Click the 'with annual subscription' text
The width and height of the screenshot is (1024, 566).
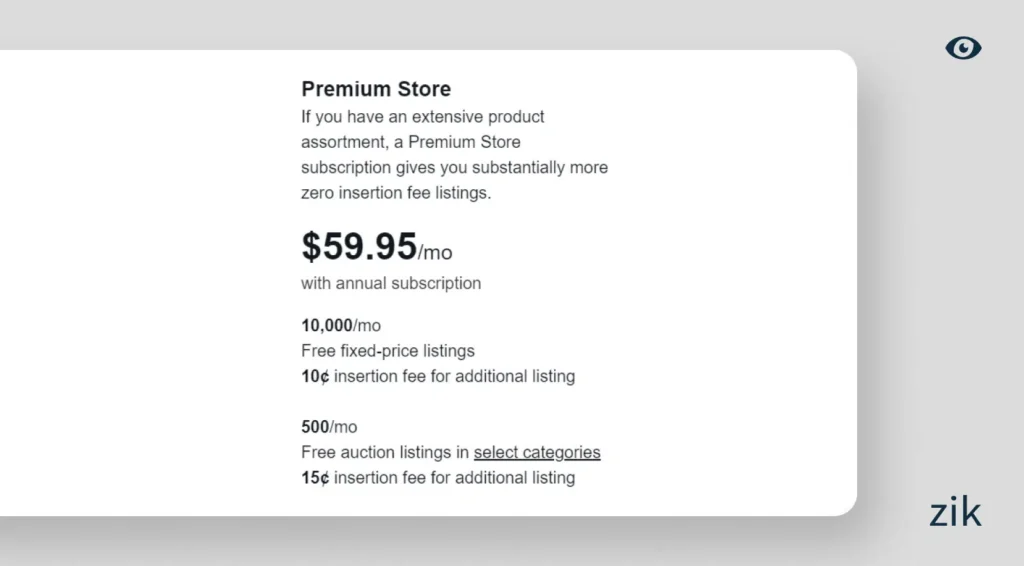391,283
